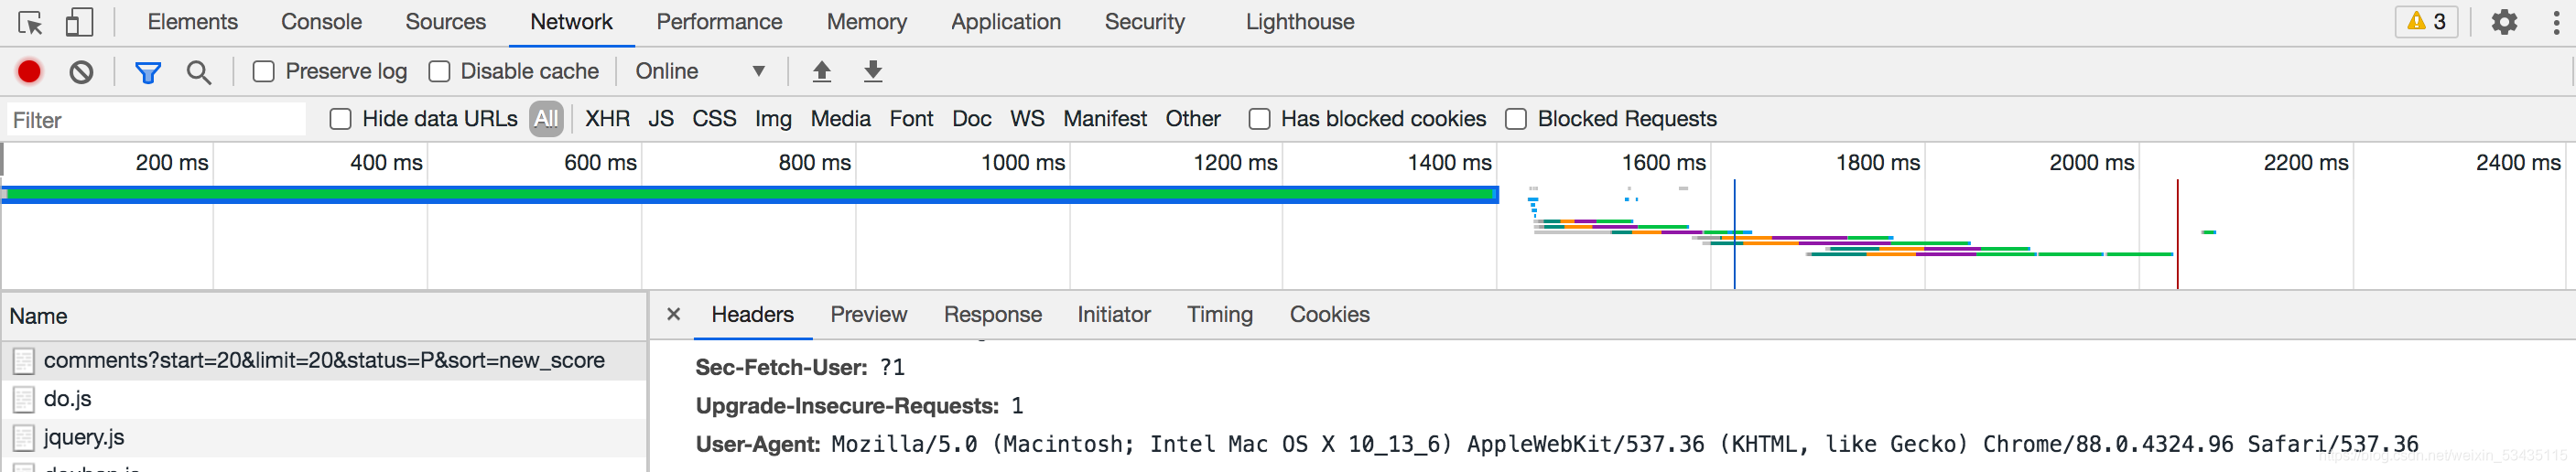This screenshot has width=2576, height=472.
Task: Open the Application panel tab
Action: point(1005,22)
